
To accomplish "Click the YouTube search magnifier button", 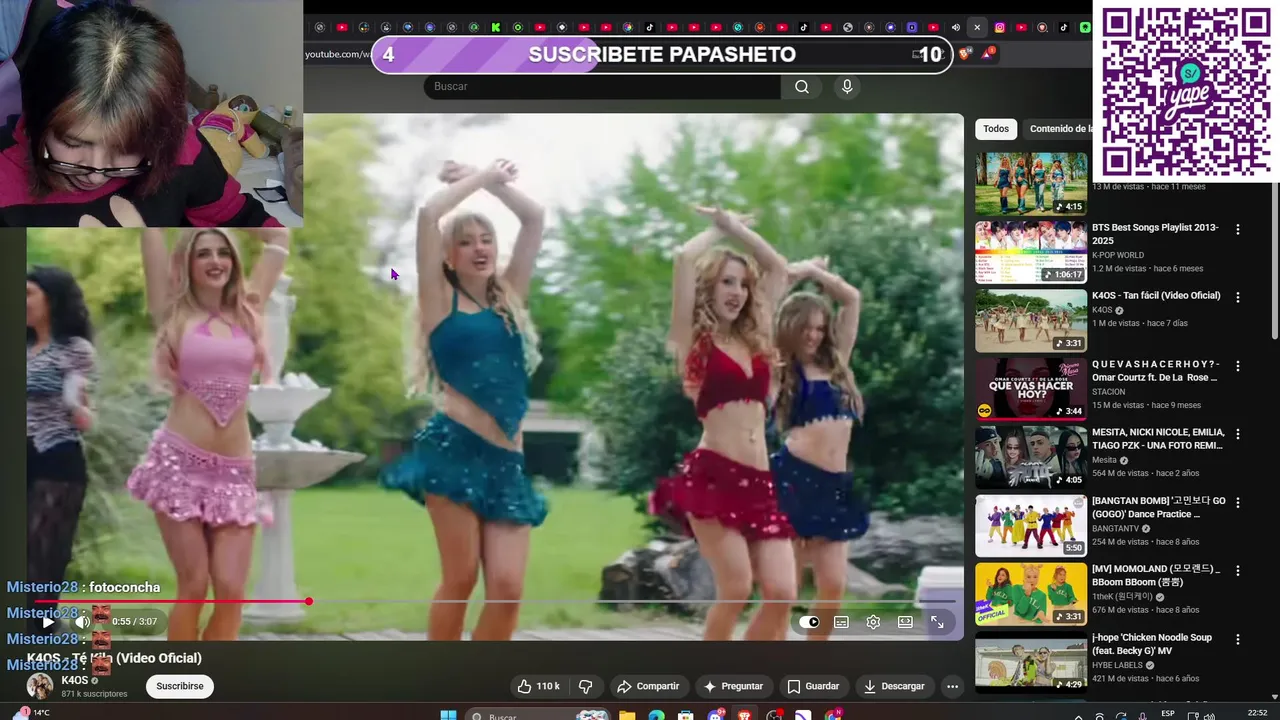I will coord(801,87).
